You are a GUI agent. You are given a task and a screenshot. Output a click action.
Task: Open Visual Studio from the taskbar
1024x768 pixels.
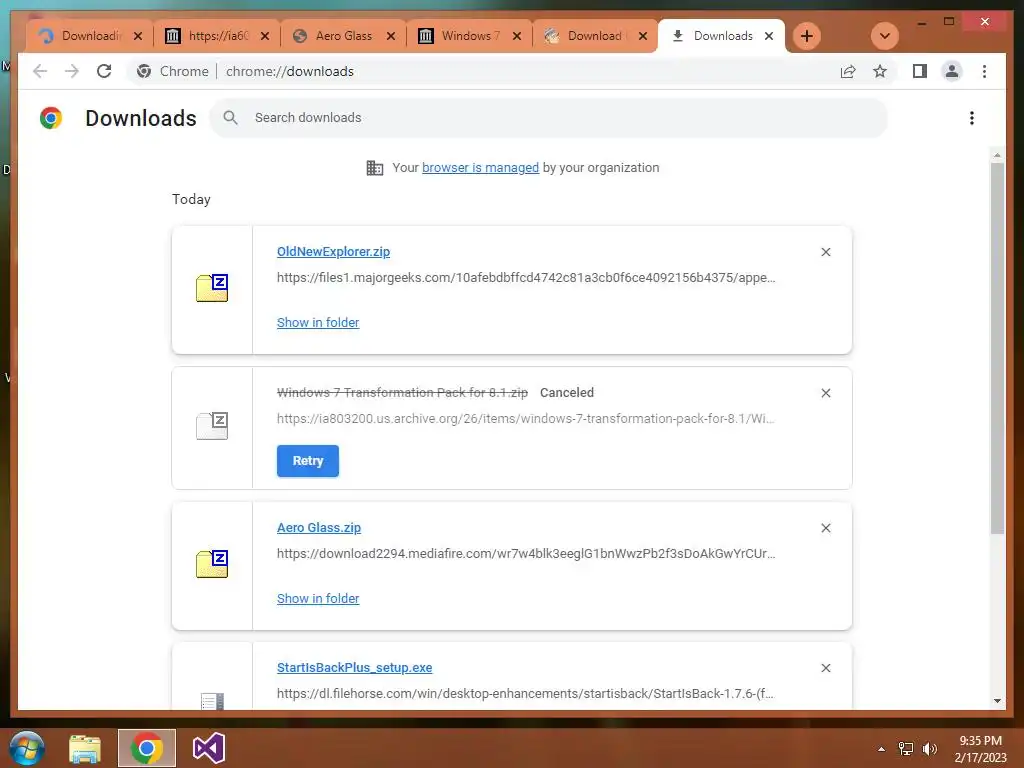[x=208, y=748]
